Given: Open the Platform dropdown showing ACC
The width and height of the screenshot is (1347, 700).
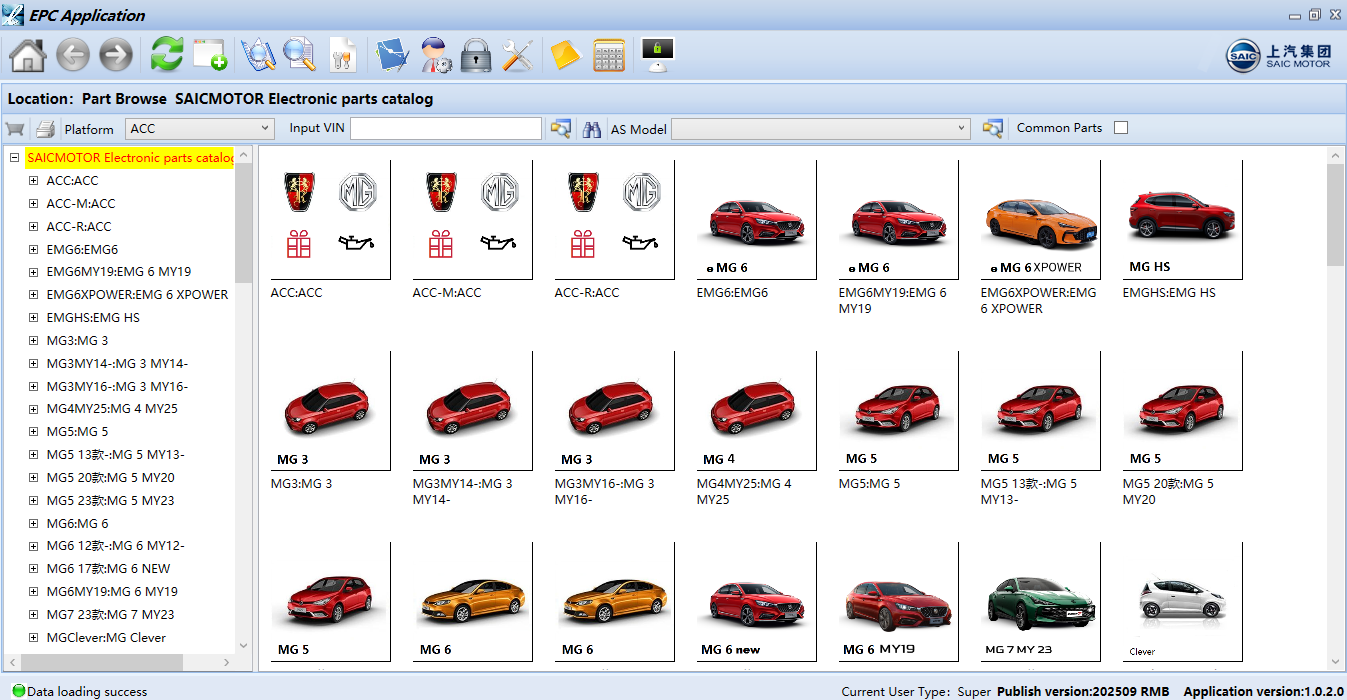Looking at the screenshot, I should [x=200, y=128].
